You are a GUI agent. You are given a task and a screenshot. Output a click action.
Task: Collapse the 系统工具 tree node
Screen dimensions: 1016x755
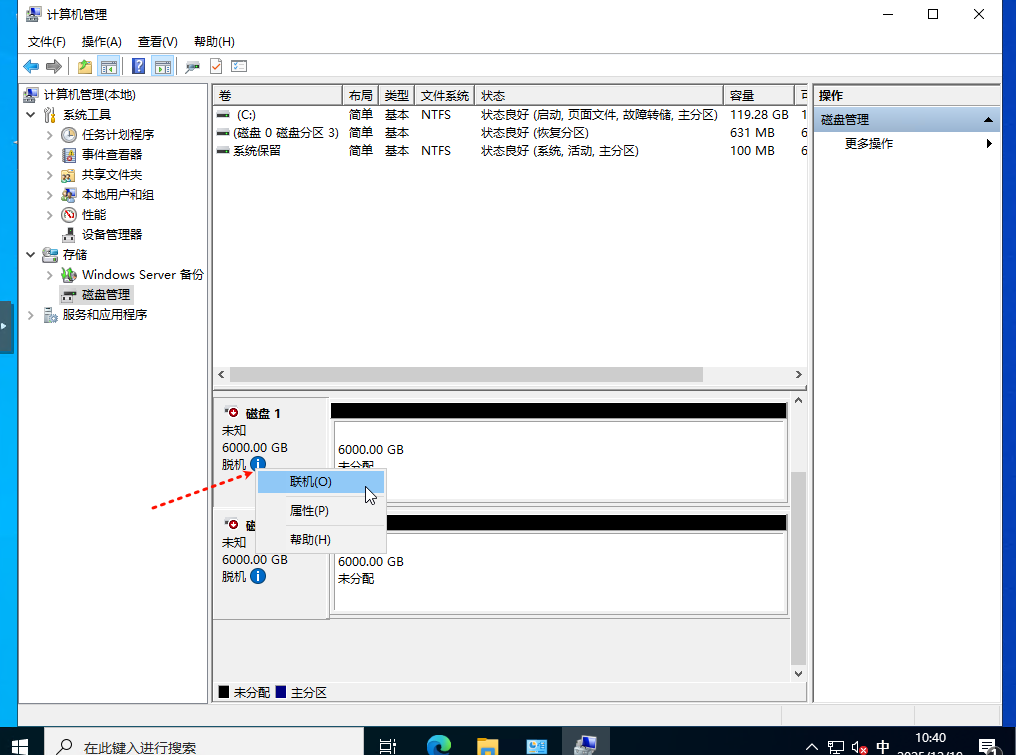(x=32, y=115)
